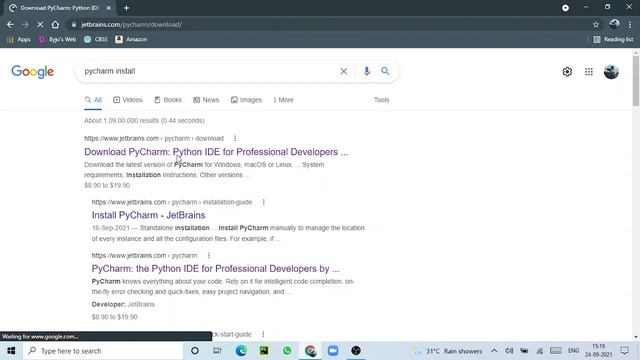The image size is (640, 360).
Task: Go back to the previous page
Action: [10, 24]
